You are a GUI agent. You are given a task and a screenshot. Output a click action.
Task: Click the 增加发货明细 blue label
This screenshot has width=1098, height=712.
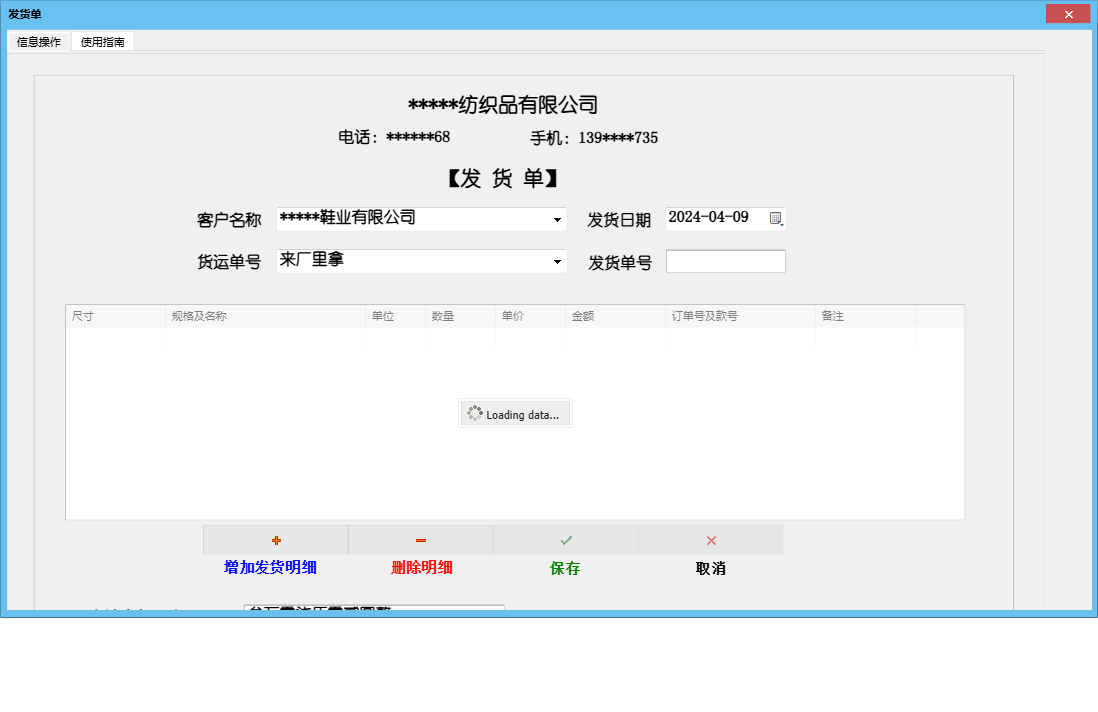270,568
